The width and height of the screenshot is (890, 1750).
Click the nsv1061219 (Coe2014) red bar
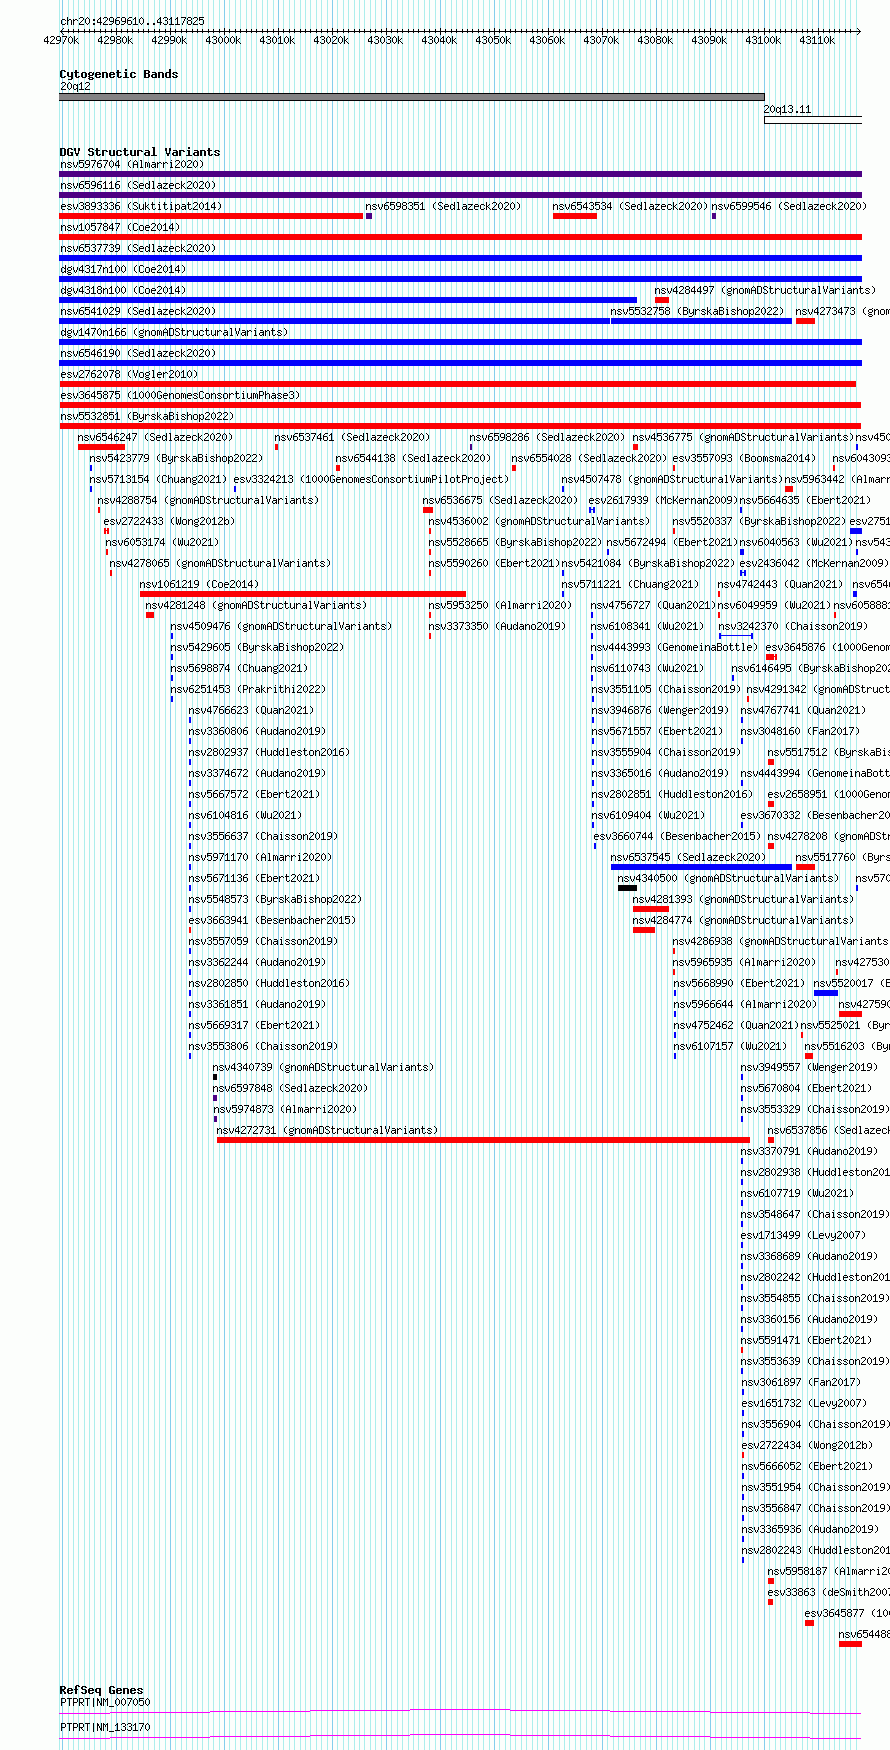(303, 594)
